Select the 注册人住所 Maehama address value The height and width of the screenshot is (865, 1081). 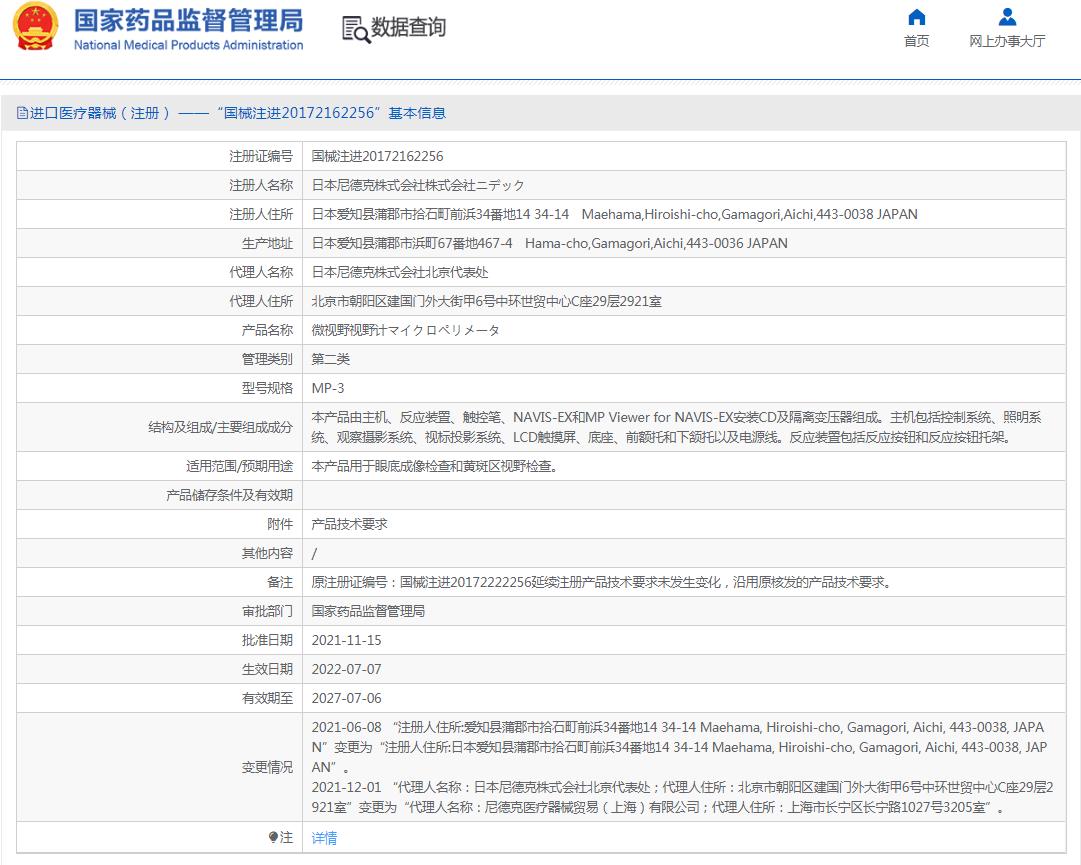pos(614,214)
